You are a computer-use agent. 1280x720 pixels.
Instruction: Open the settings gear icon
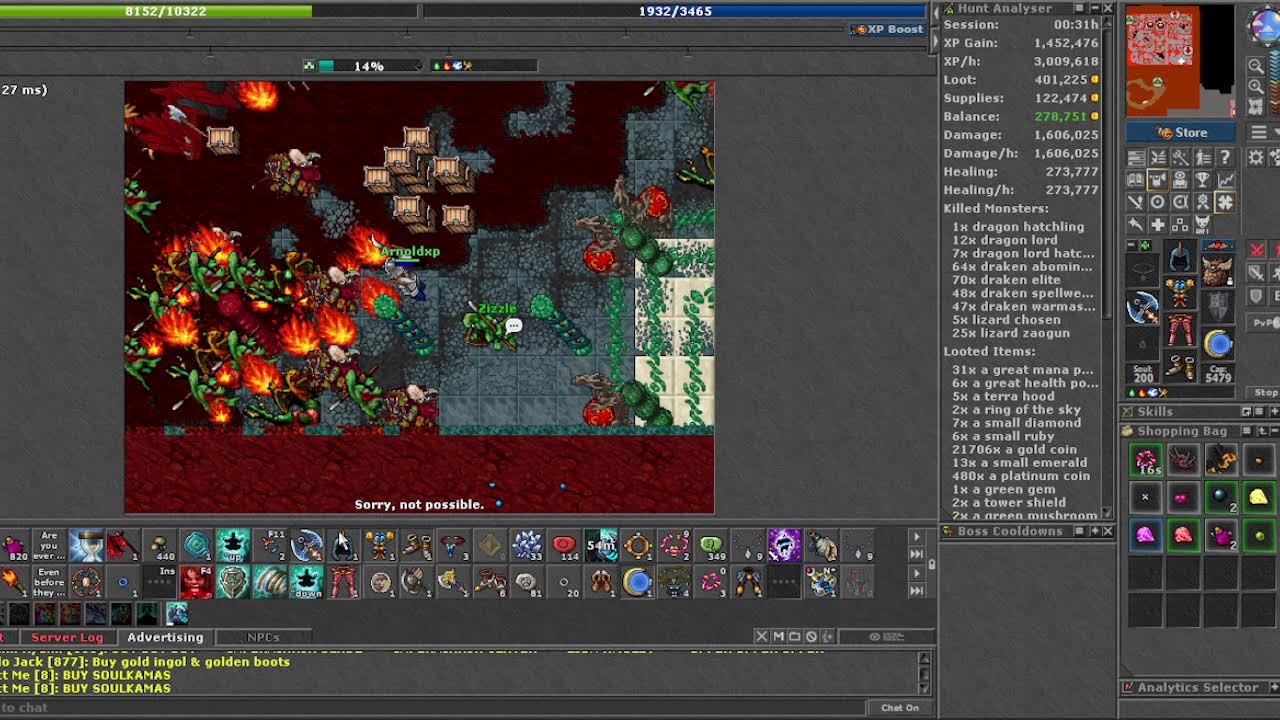[x=1257, y=158]
